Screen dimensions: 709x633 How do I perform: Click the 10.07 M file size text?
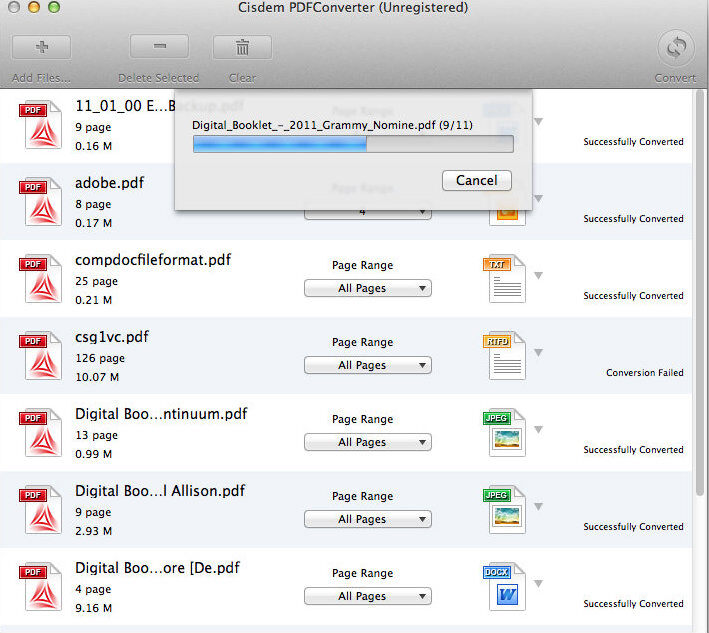(97, 377)
